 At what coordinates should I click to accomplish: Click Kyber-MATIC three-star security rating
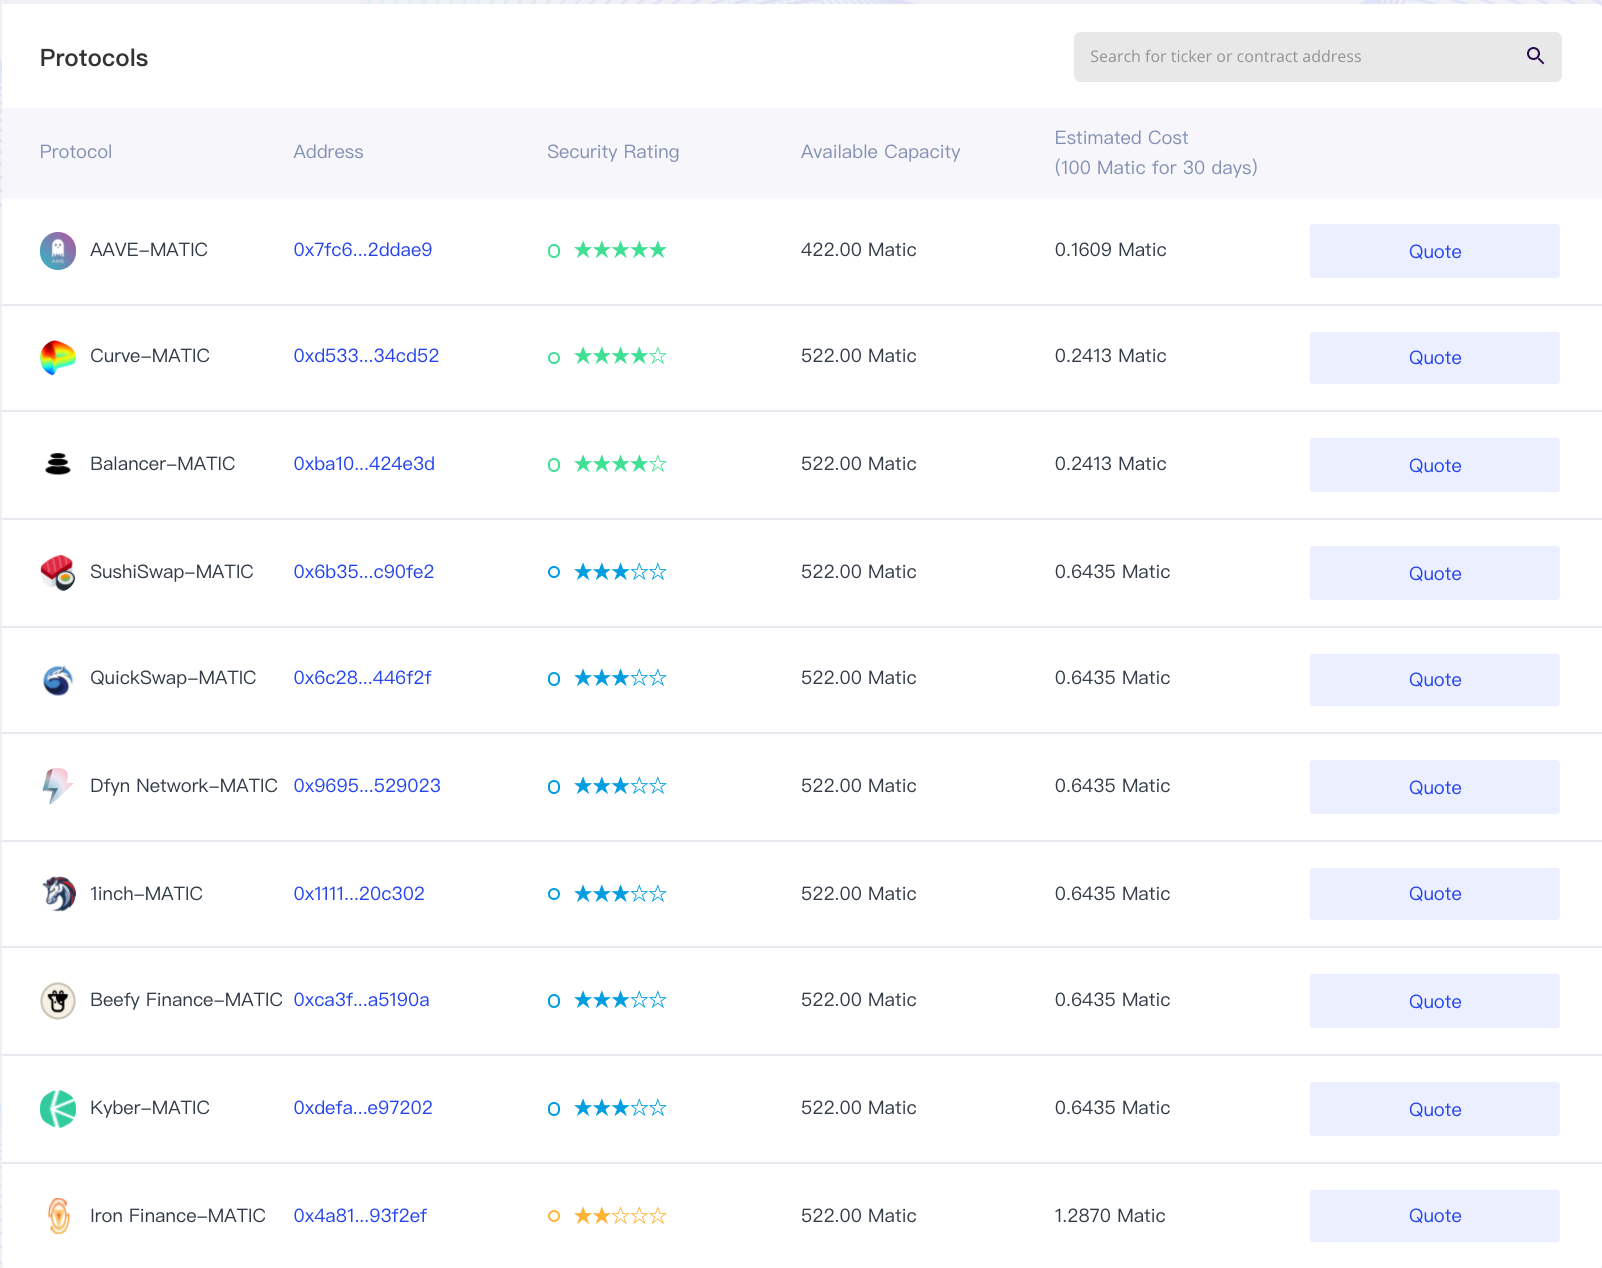620,1108
